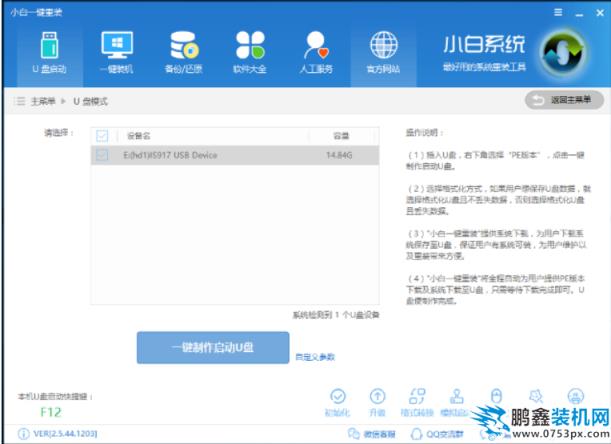Click the 小白系统 round logo icon
Viewport: 611px width, 444px height.
563,53
